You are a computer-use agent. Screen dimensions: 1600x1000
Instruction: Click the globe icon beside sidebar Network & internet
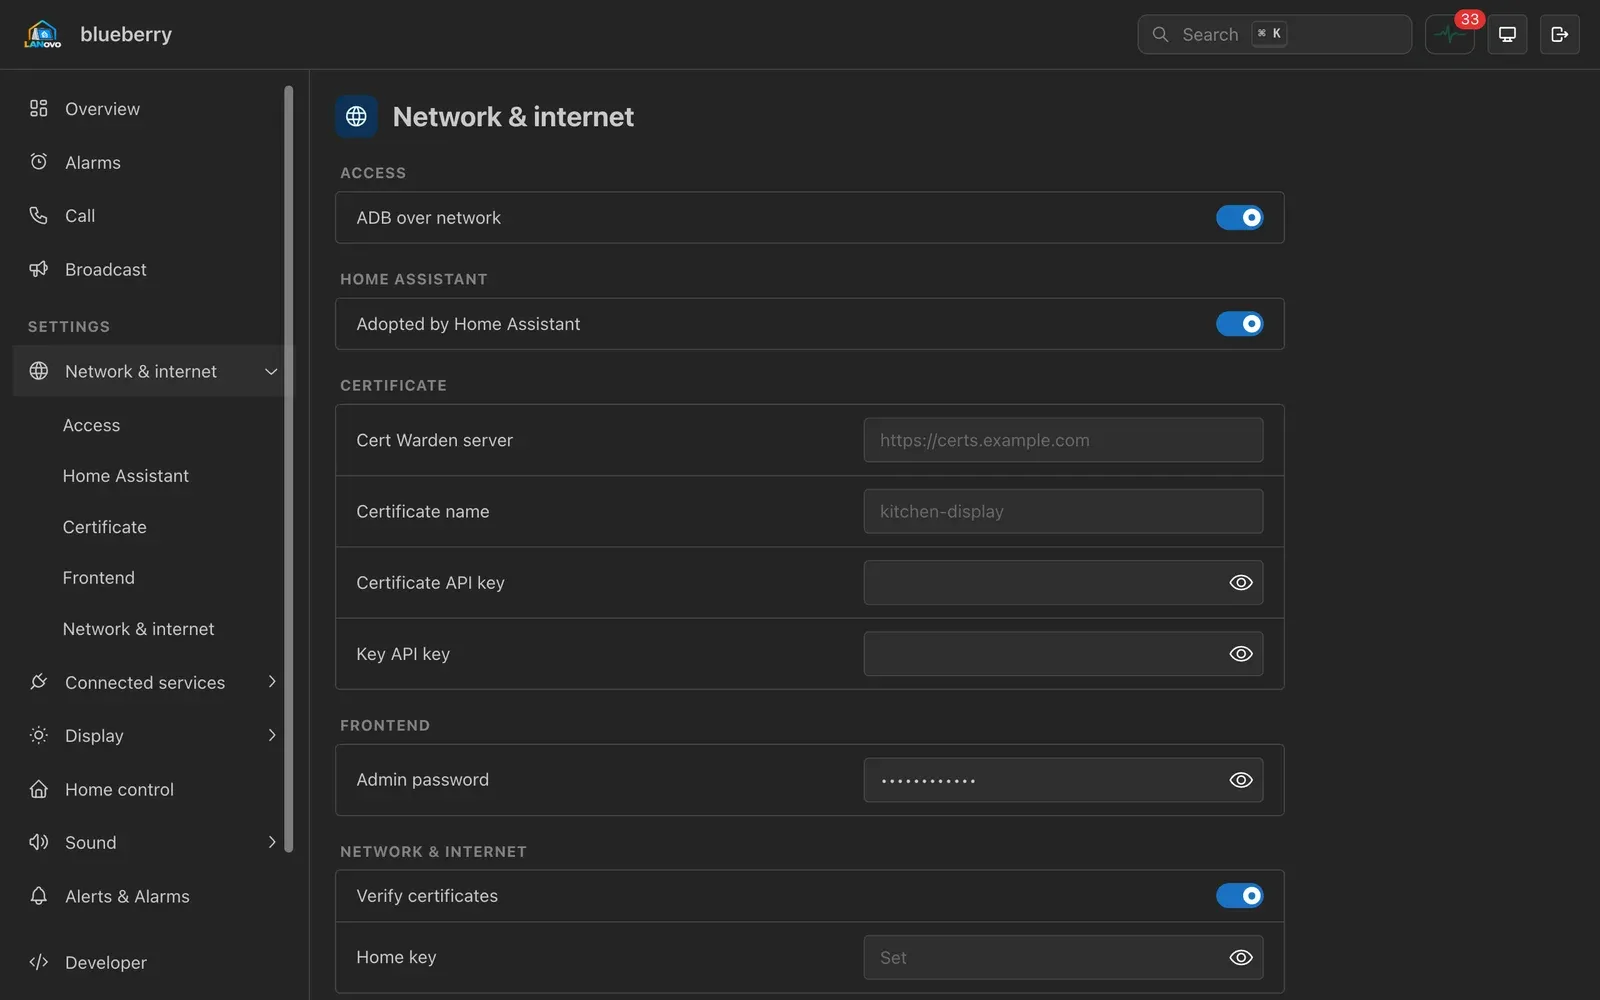point(39,371)
